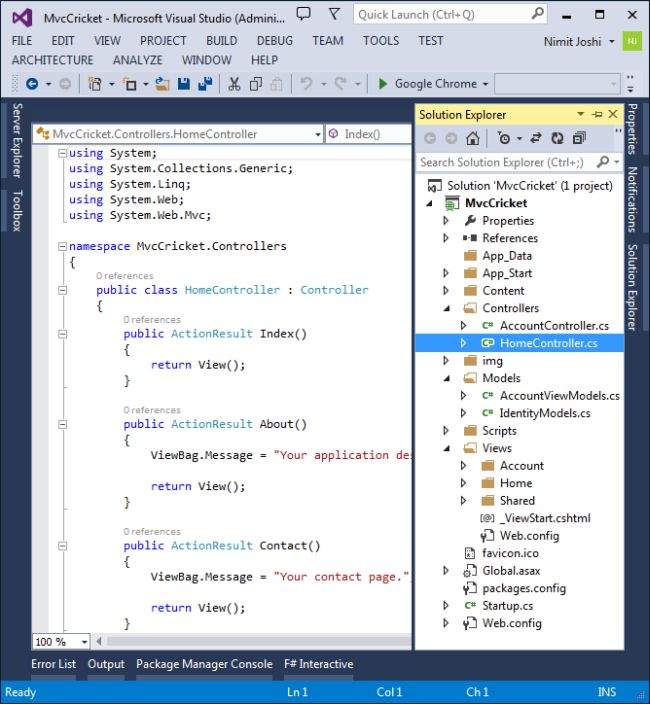The height and width of the screenshot is (704, 650).
Task: Collapse the Views folder
Action: 447,449
